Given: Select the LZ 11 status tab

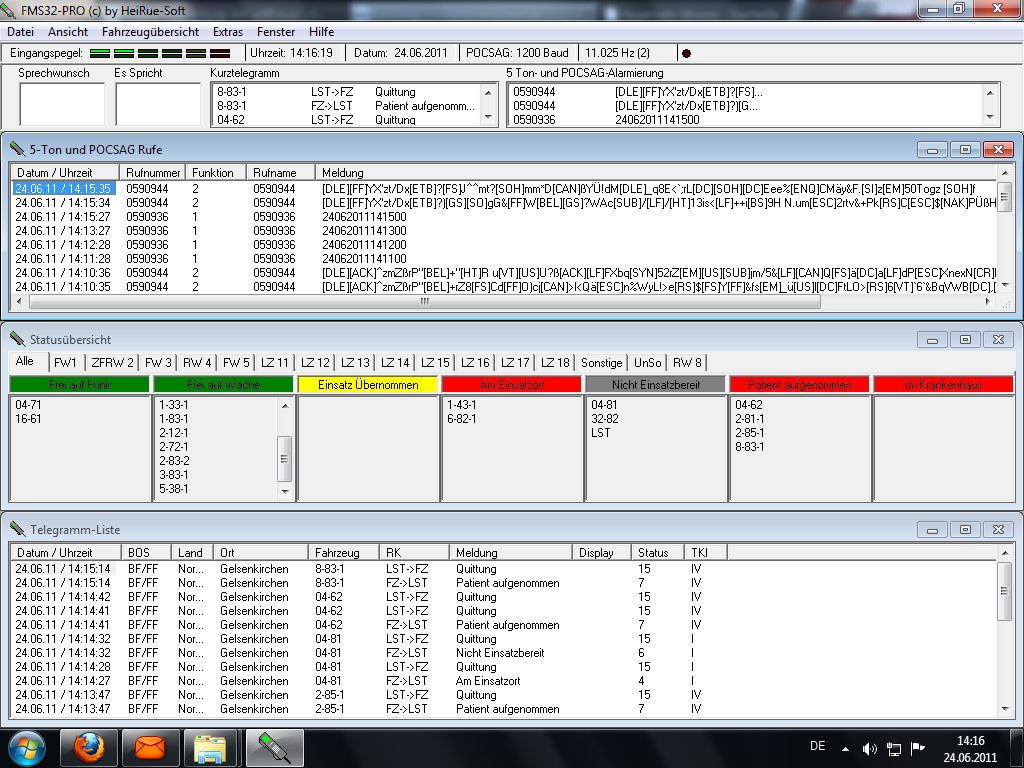Looking at the screenshot, I should 275,362.
